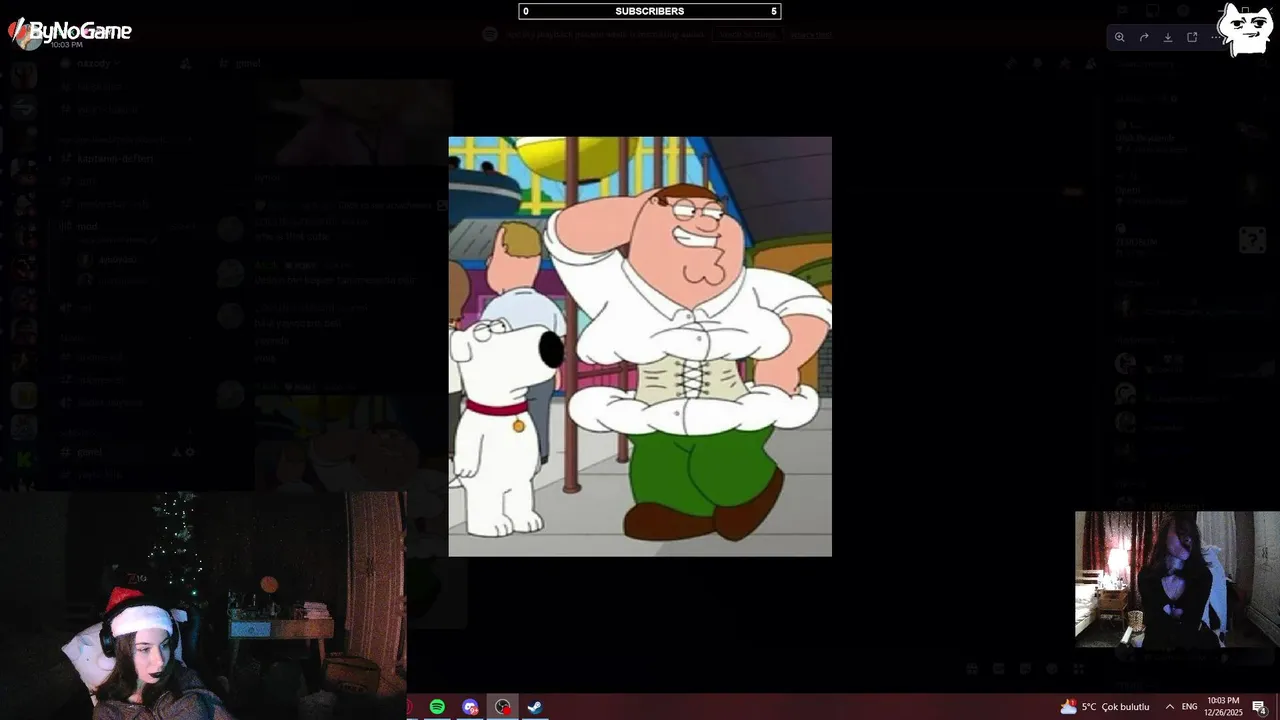Screen dimensions: 1280x720
Task: Zoom the image with the magnifier icon
Action: [1119, 37]
